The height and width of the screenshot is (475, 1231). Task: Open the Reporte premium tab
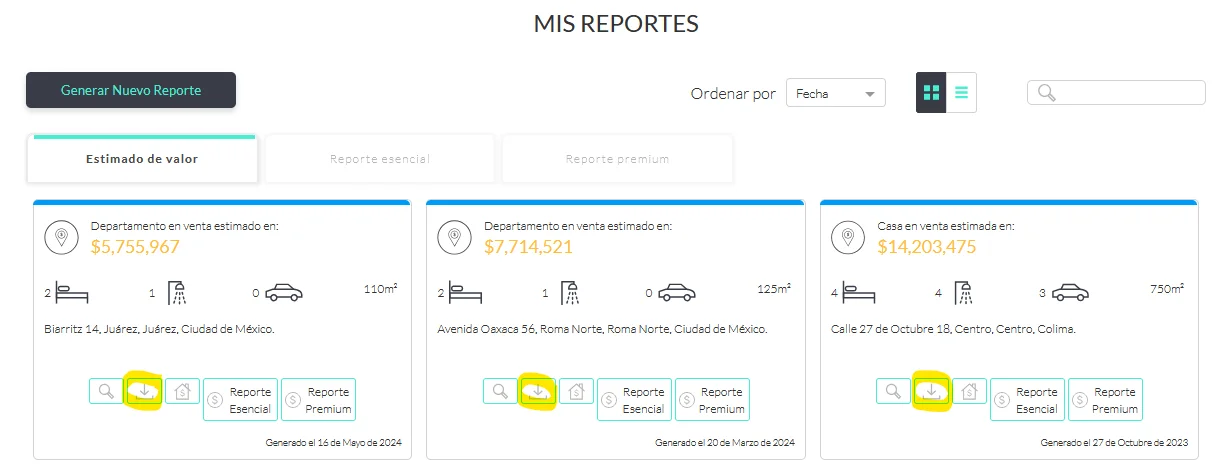coord(617,159)
